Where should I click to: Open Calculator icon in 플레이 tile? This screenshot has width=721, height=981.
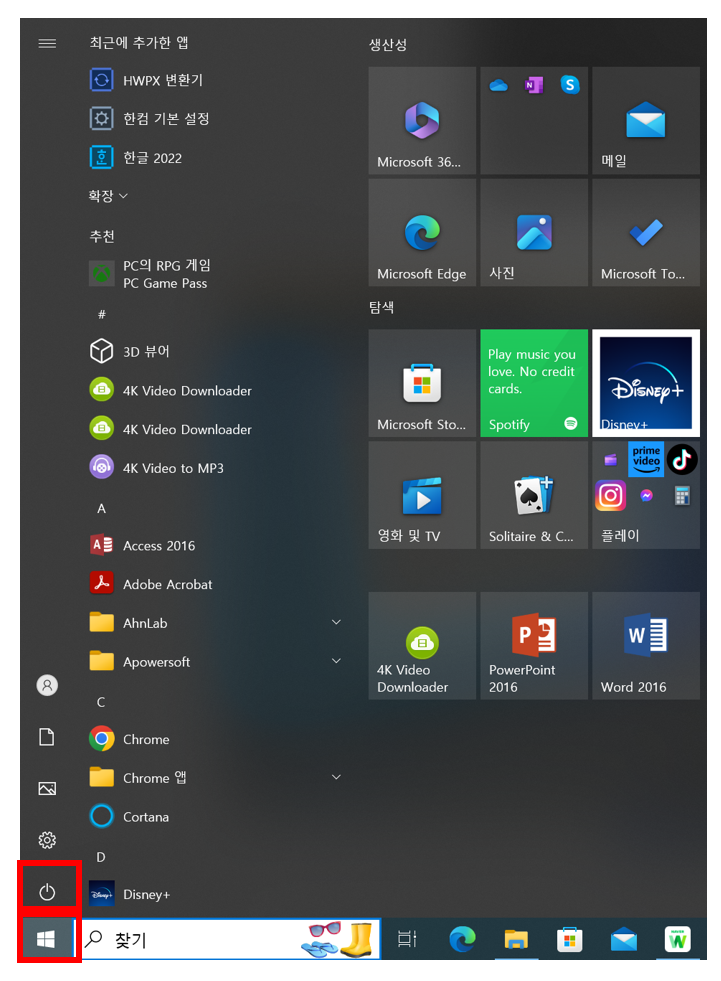click(x=682, y=496)
